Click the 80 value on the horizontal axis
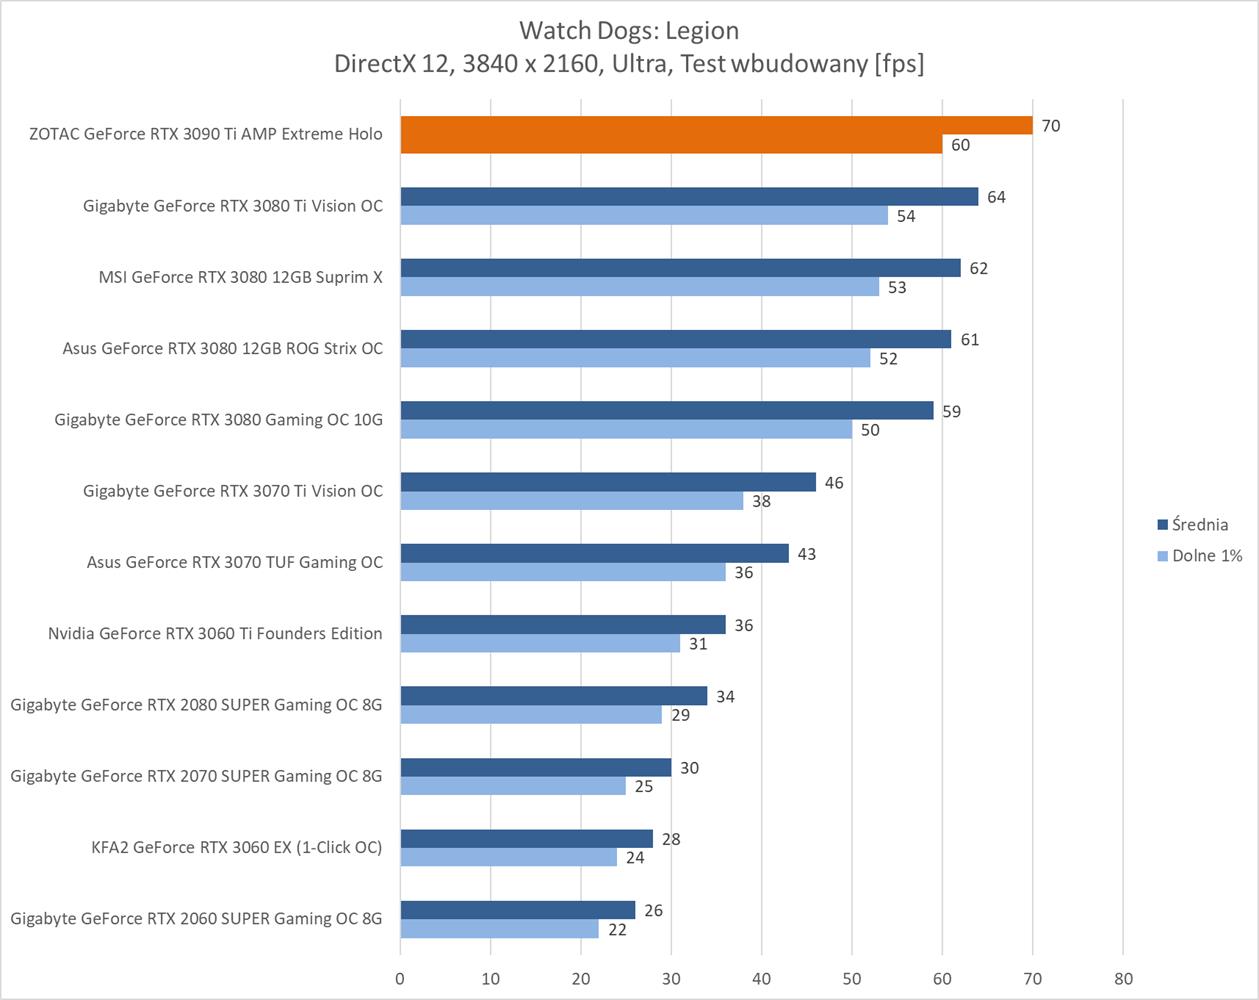1259x1000 pixels. click(1123, 979)
